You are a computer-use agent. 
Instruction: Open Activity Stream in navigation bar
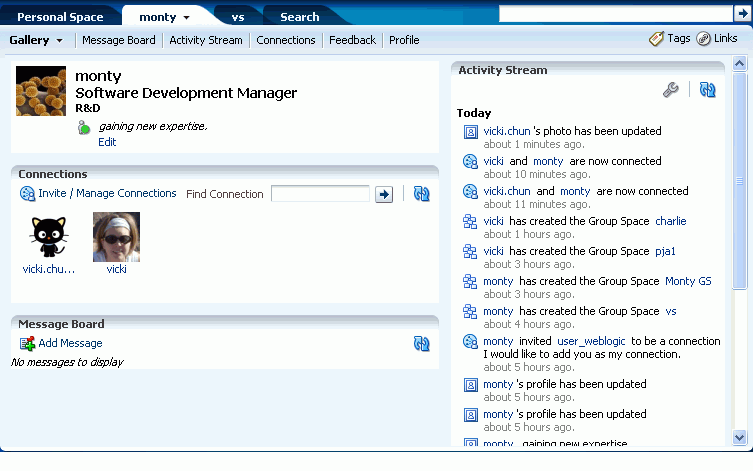[x=206, y=40]
